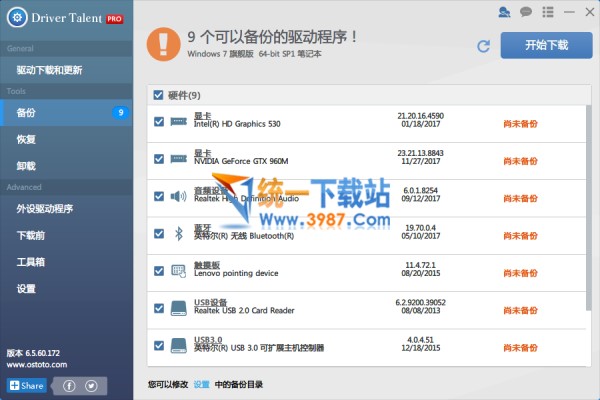Viewport: 600px width, 400px height.
Task: Select version 6.2.9200.39052
Action: click(x=421, y=302)
